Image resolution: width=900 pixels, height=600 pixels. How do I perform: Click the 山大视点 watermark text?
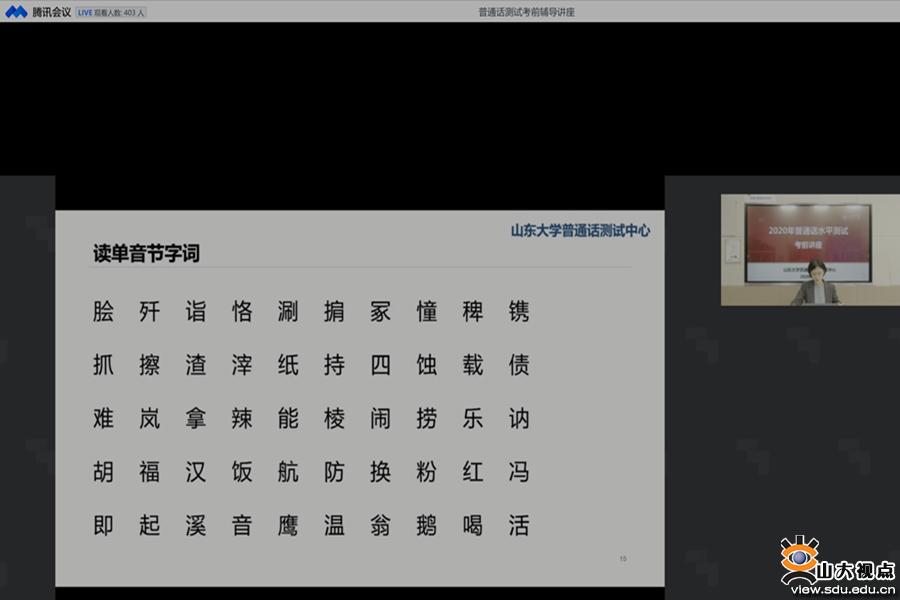coord(856,570)
